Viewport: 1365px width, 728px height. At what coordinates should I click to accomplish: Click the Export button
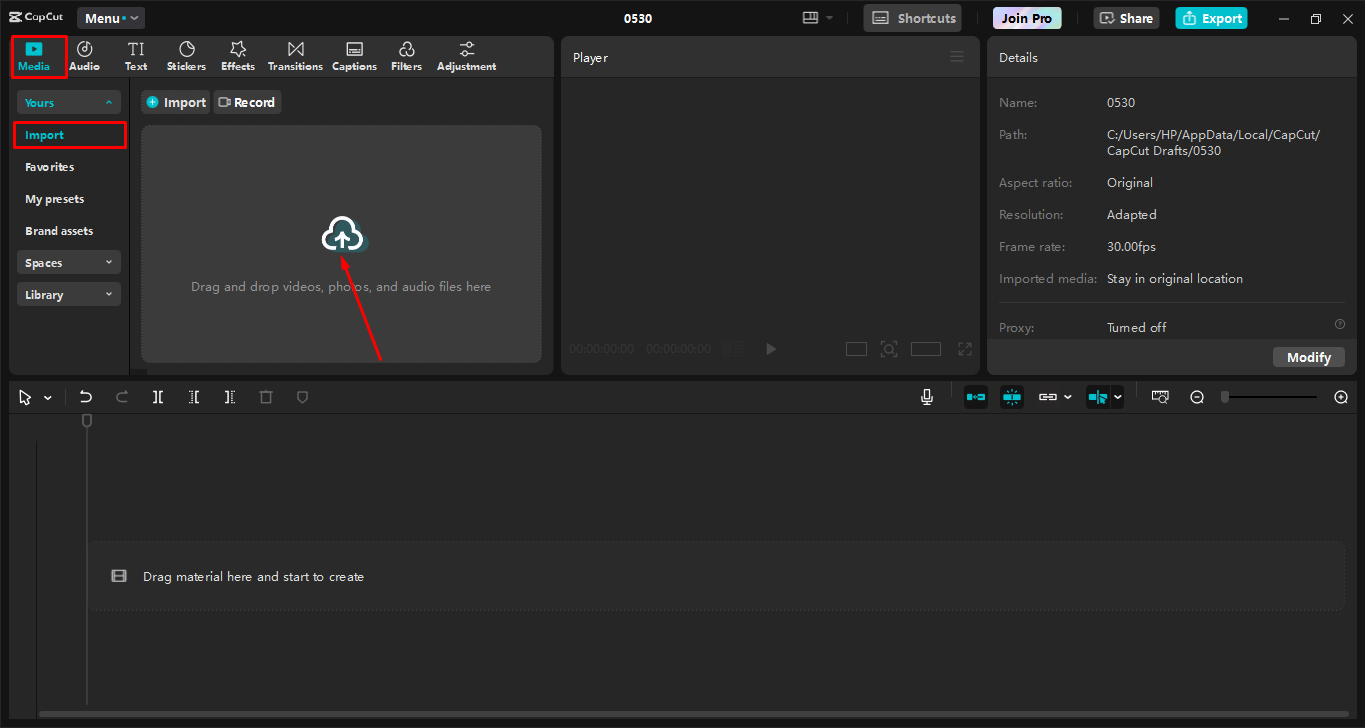[x=1211, y=17]
